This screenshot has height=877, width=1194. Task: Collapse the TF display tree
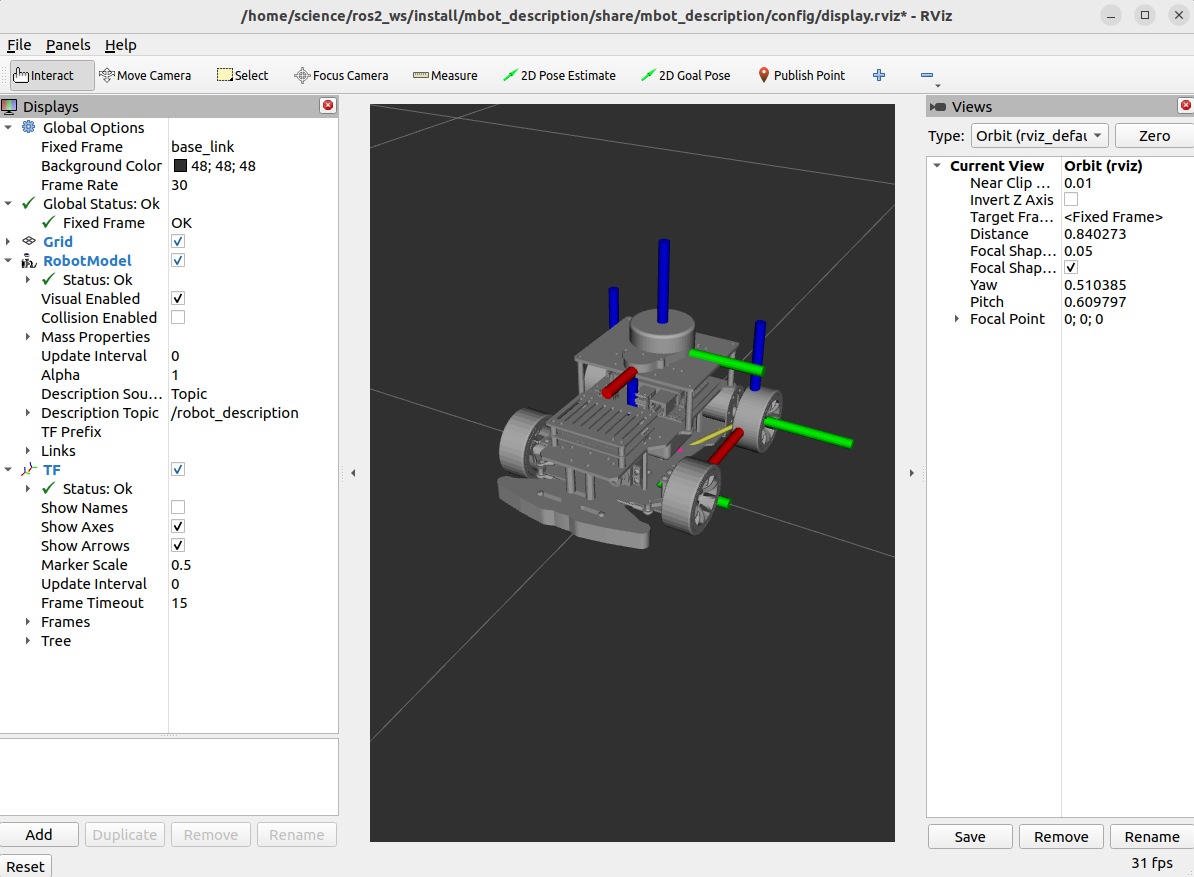coord(9,469)
